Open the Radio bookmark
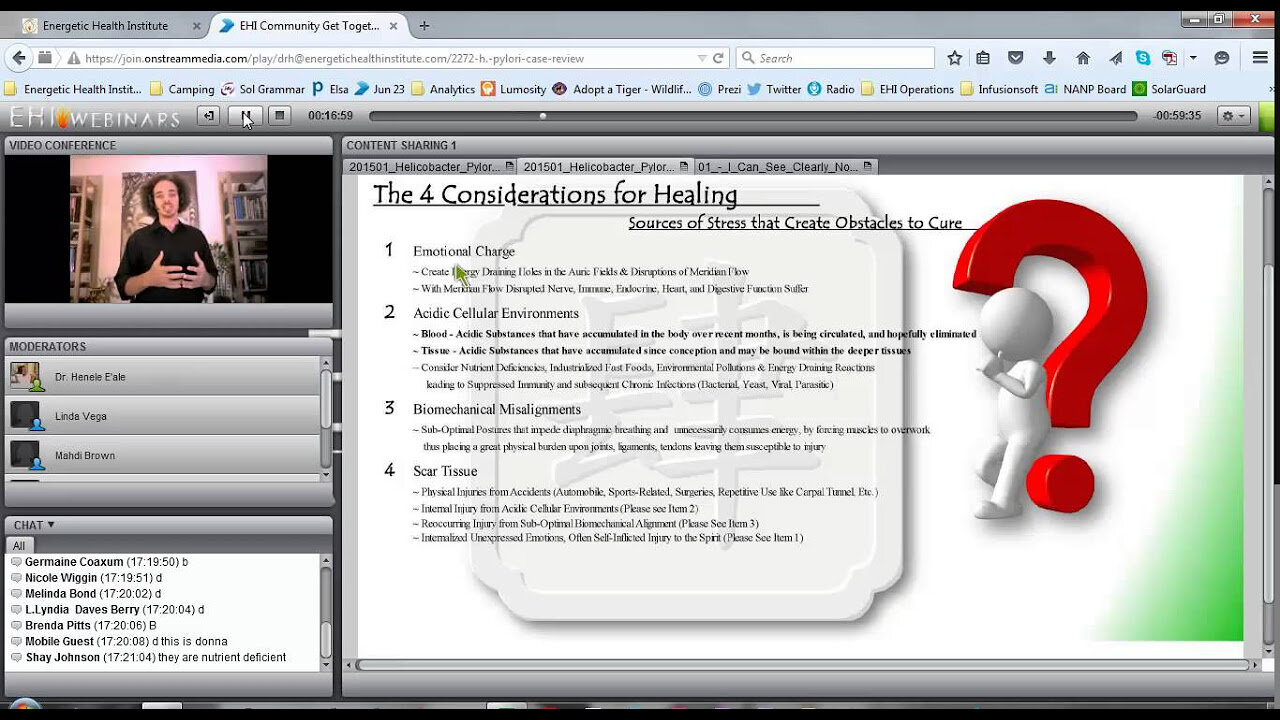The width and height of the screenshot is (1280, 720). click(832, 89)
